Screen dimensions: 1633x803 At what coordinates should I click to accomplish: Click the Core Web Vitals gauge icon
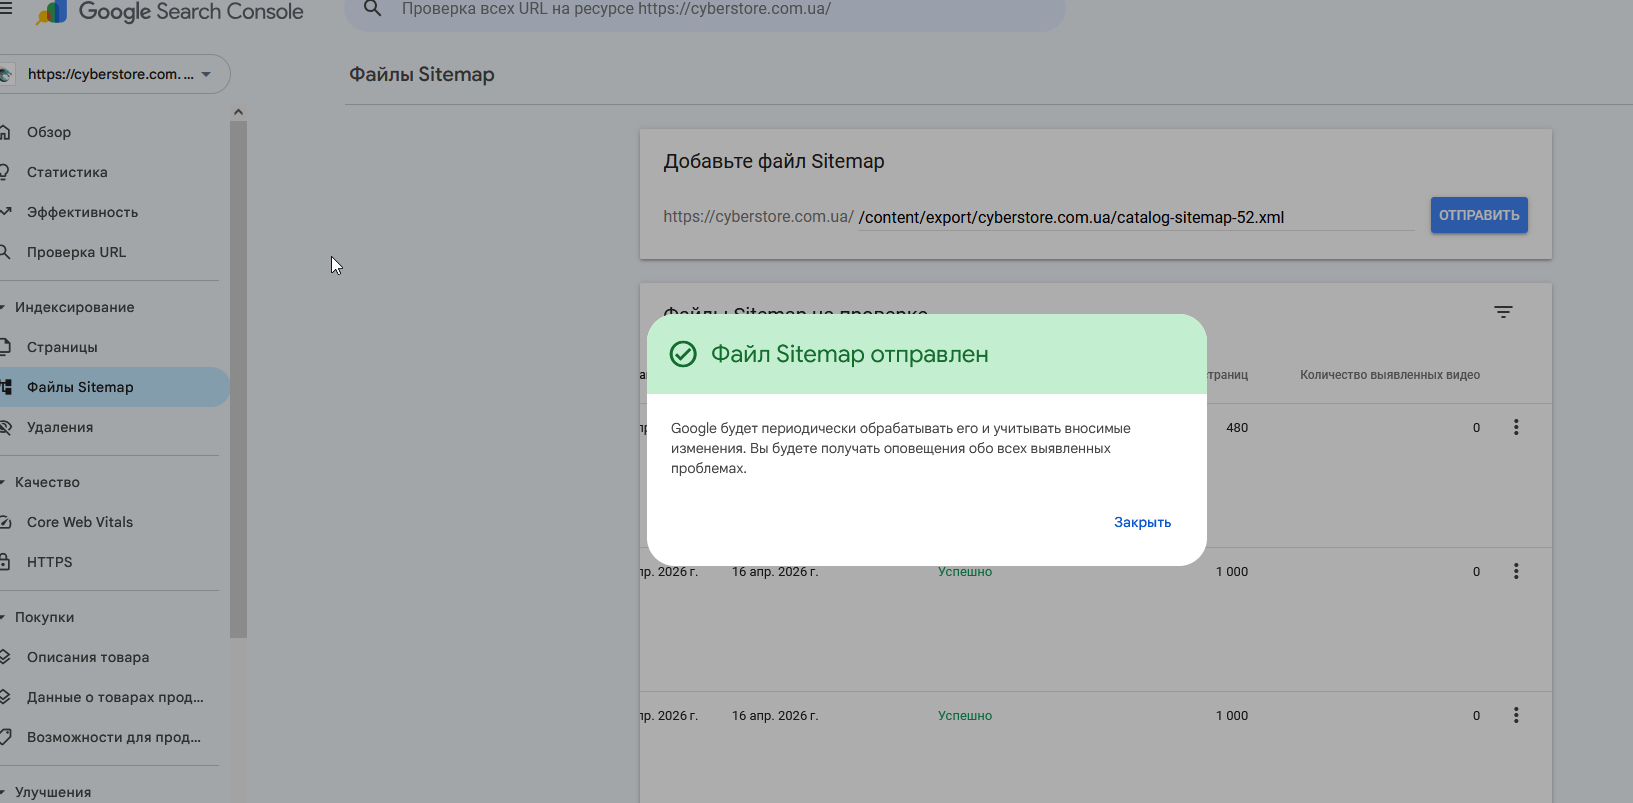[x=5, y=522]
